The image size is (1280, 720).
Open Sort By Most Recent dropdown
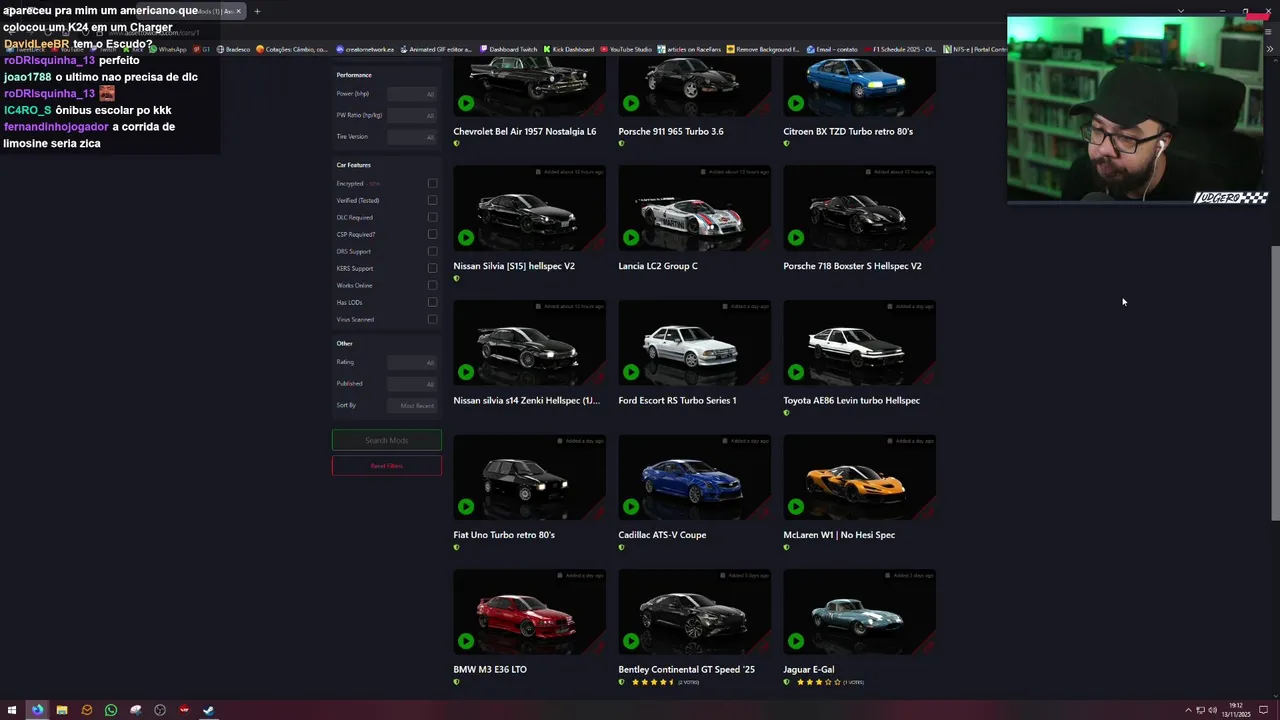(x=412, y=405)
